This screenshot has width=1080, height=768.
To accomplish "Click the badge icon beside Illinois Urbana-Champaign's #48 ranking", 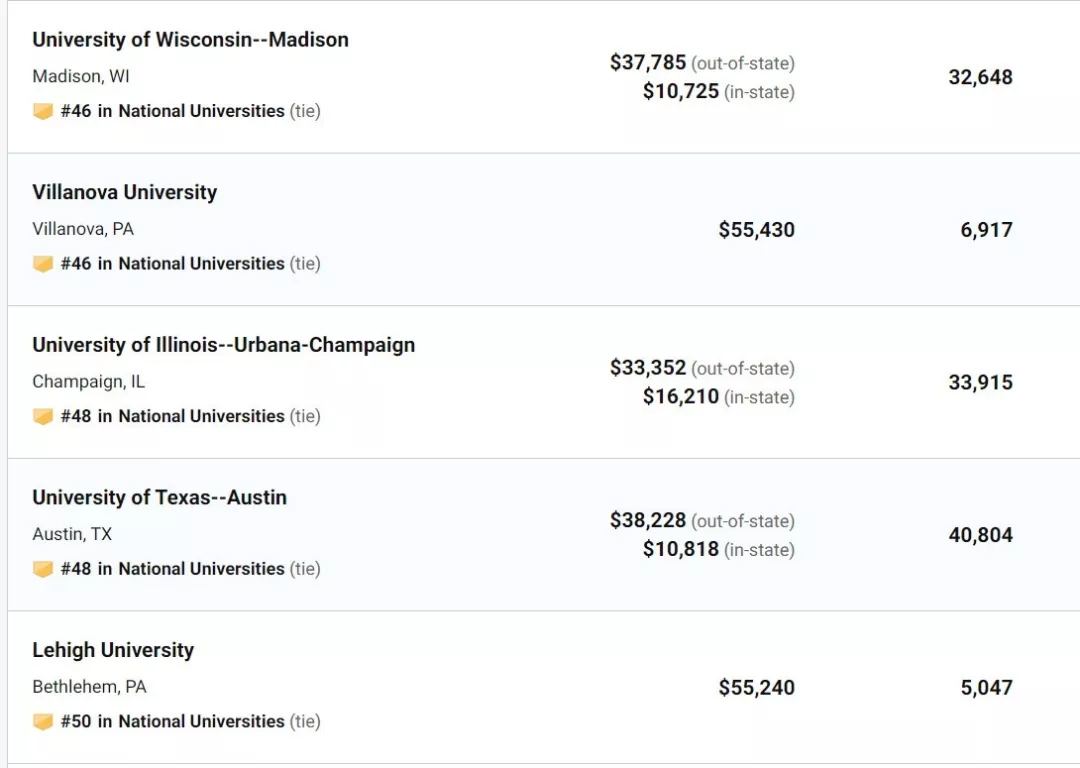I will coord(43,416).
